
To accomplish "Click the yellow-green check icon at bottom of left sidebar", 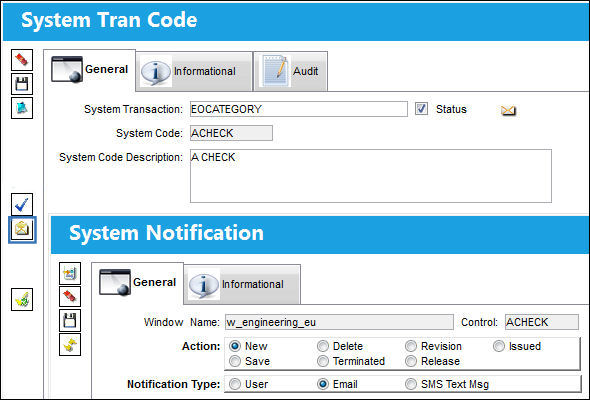I will 22,300.
